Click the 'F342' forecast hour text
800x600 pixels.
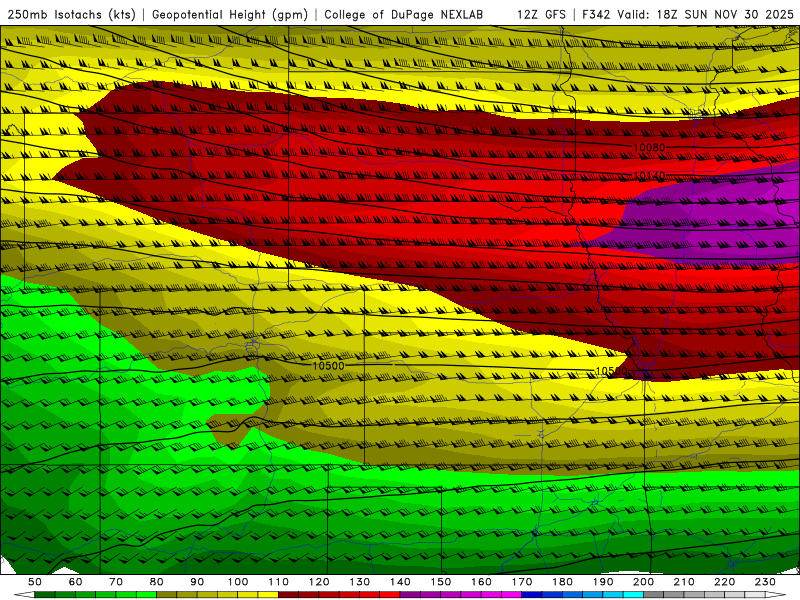(x=597, y=15)
